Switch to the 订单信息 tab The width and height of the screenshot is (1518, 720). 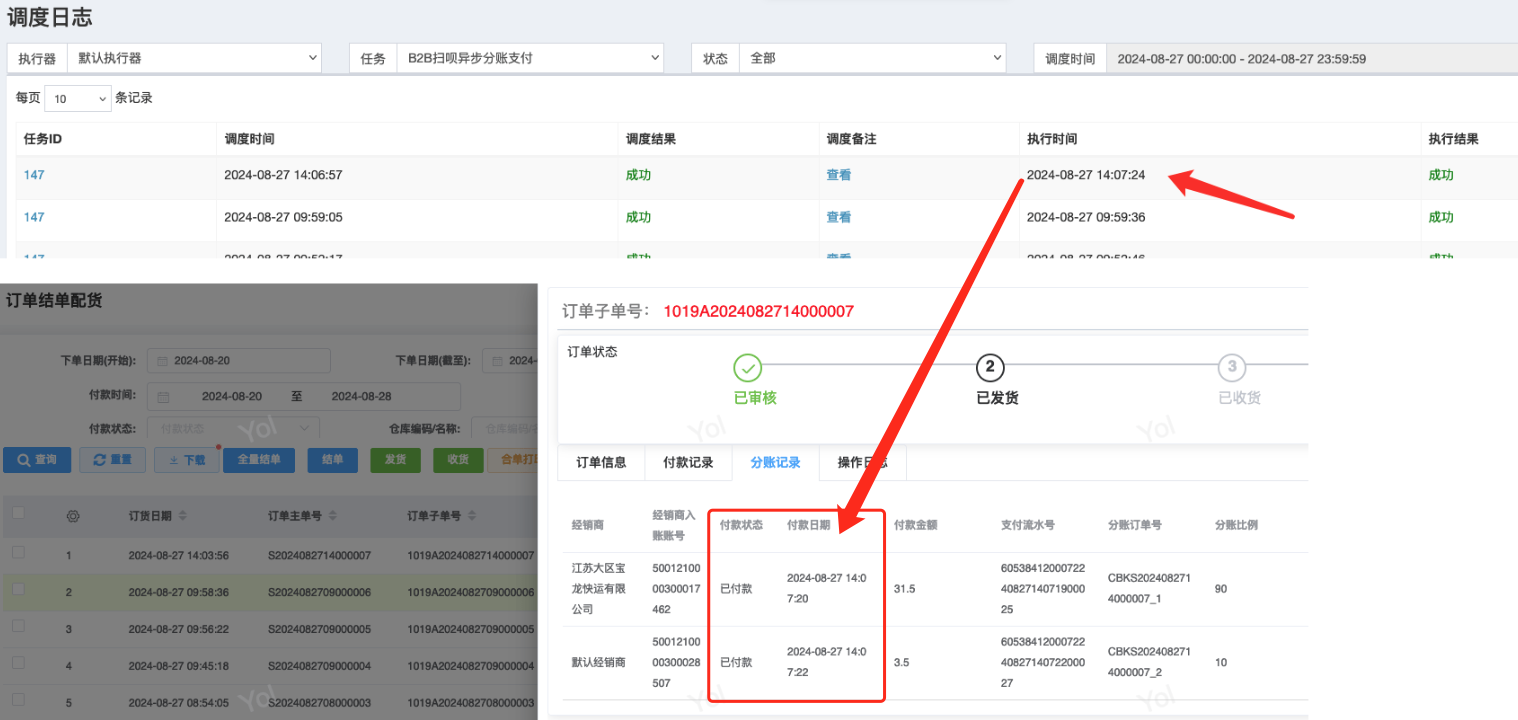point(601,463)
